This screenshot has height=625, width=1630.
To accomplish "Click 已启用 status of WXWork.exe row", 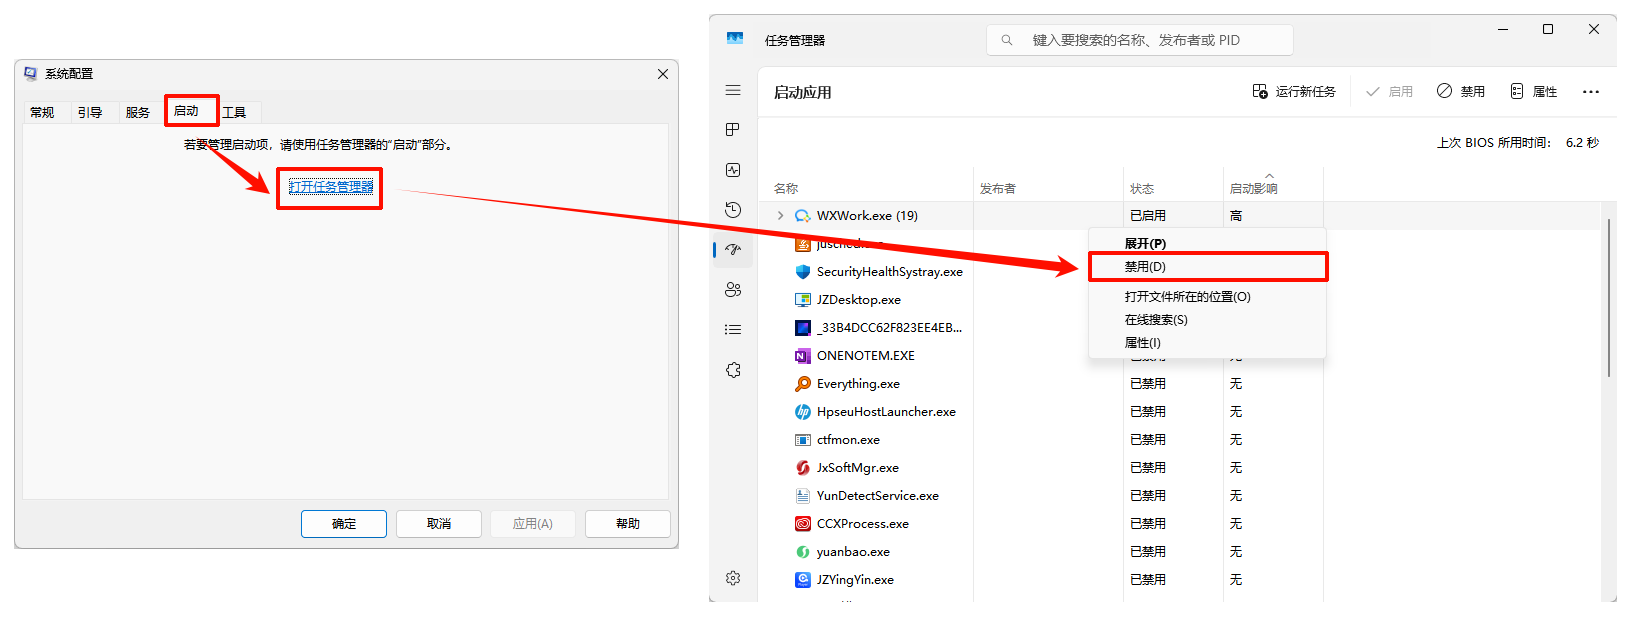I will 1148,216.
